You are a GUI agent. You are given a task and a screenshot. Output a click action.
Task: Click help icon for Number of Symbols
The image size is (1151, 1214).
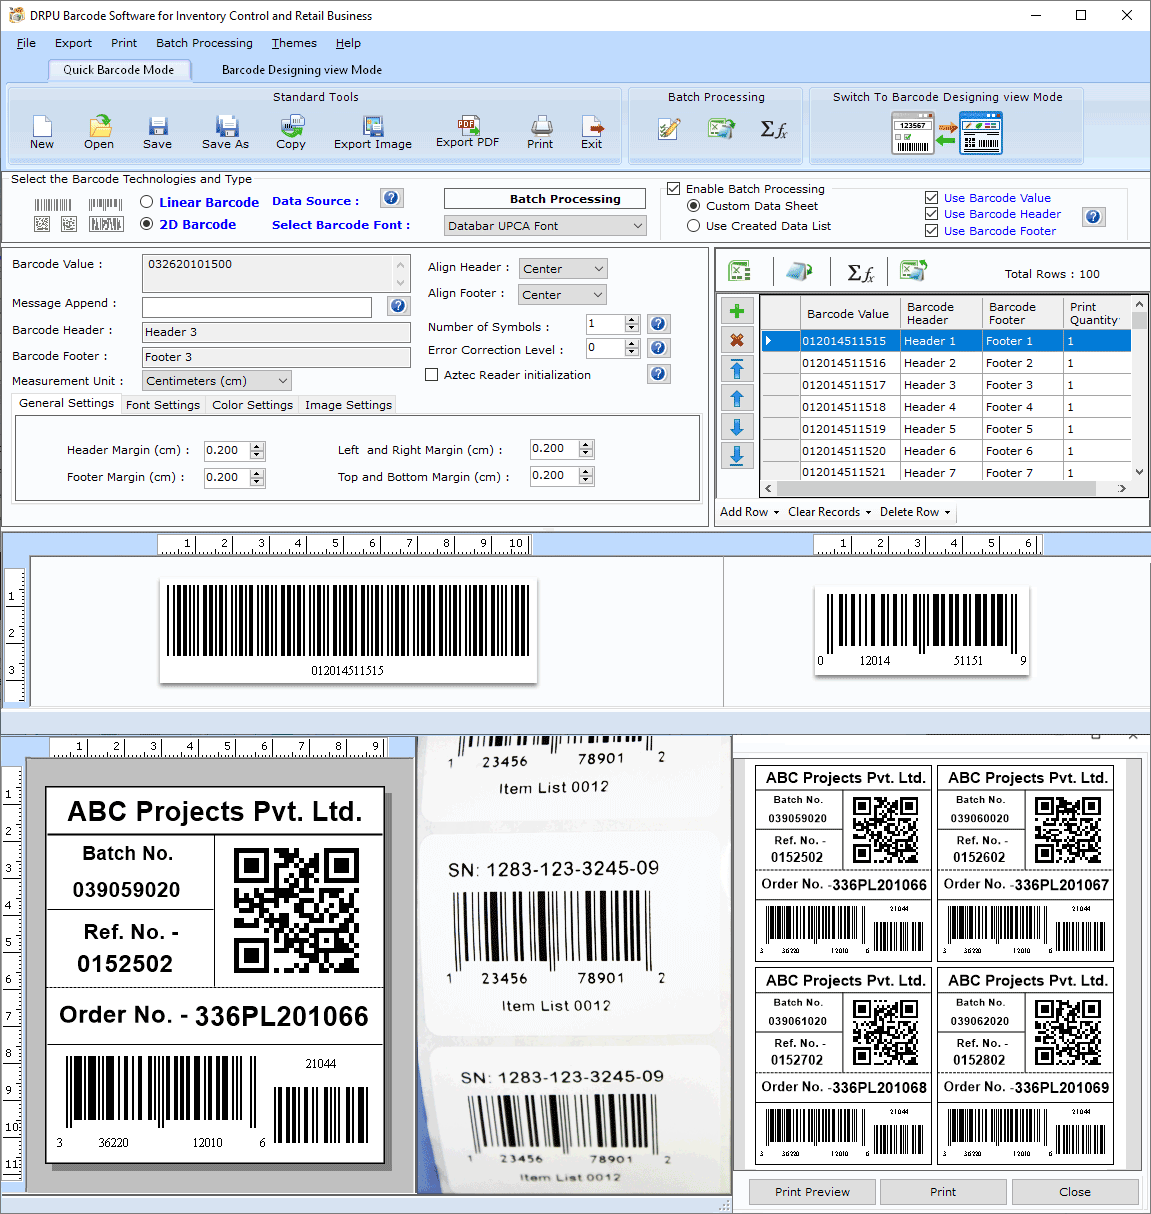point(658,324)
